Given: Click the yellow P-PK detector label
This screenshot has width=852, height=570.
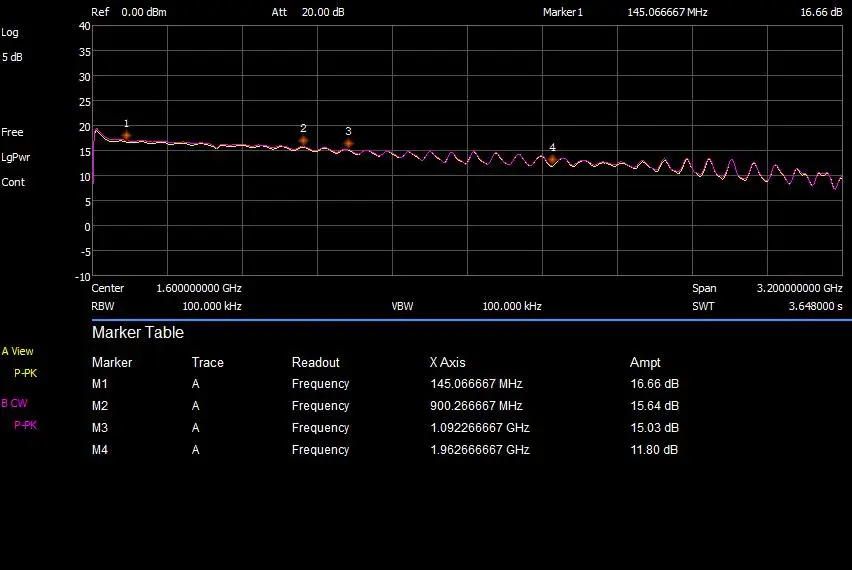Looking at the screenshot, I should click(26, 373).
